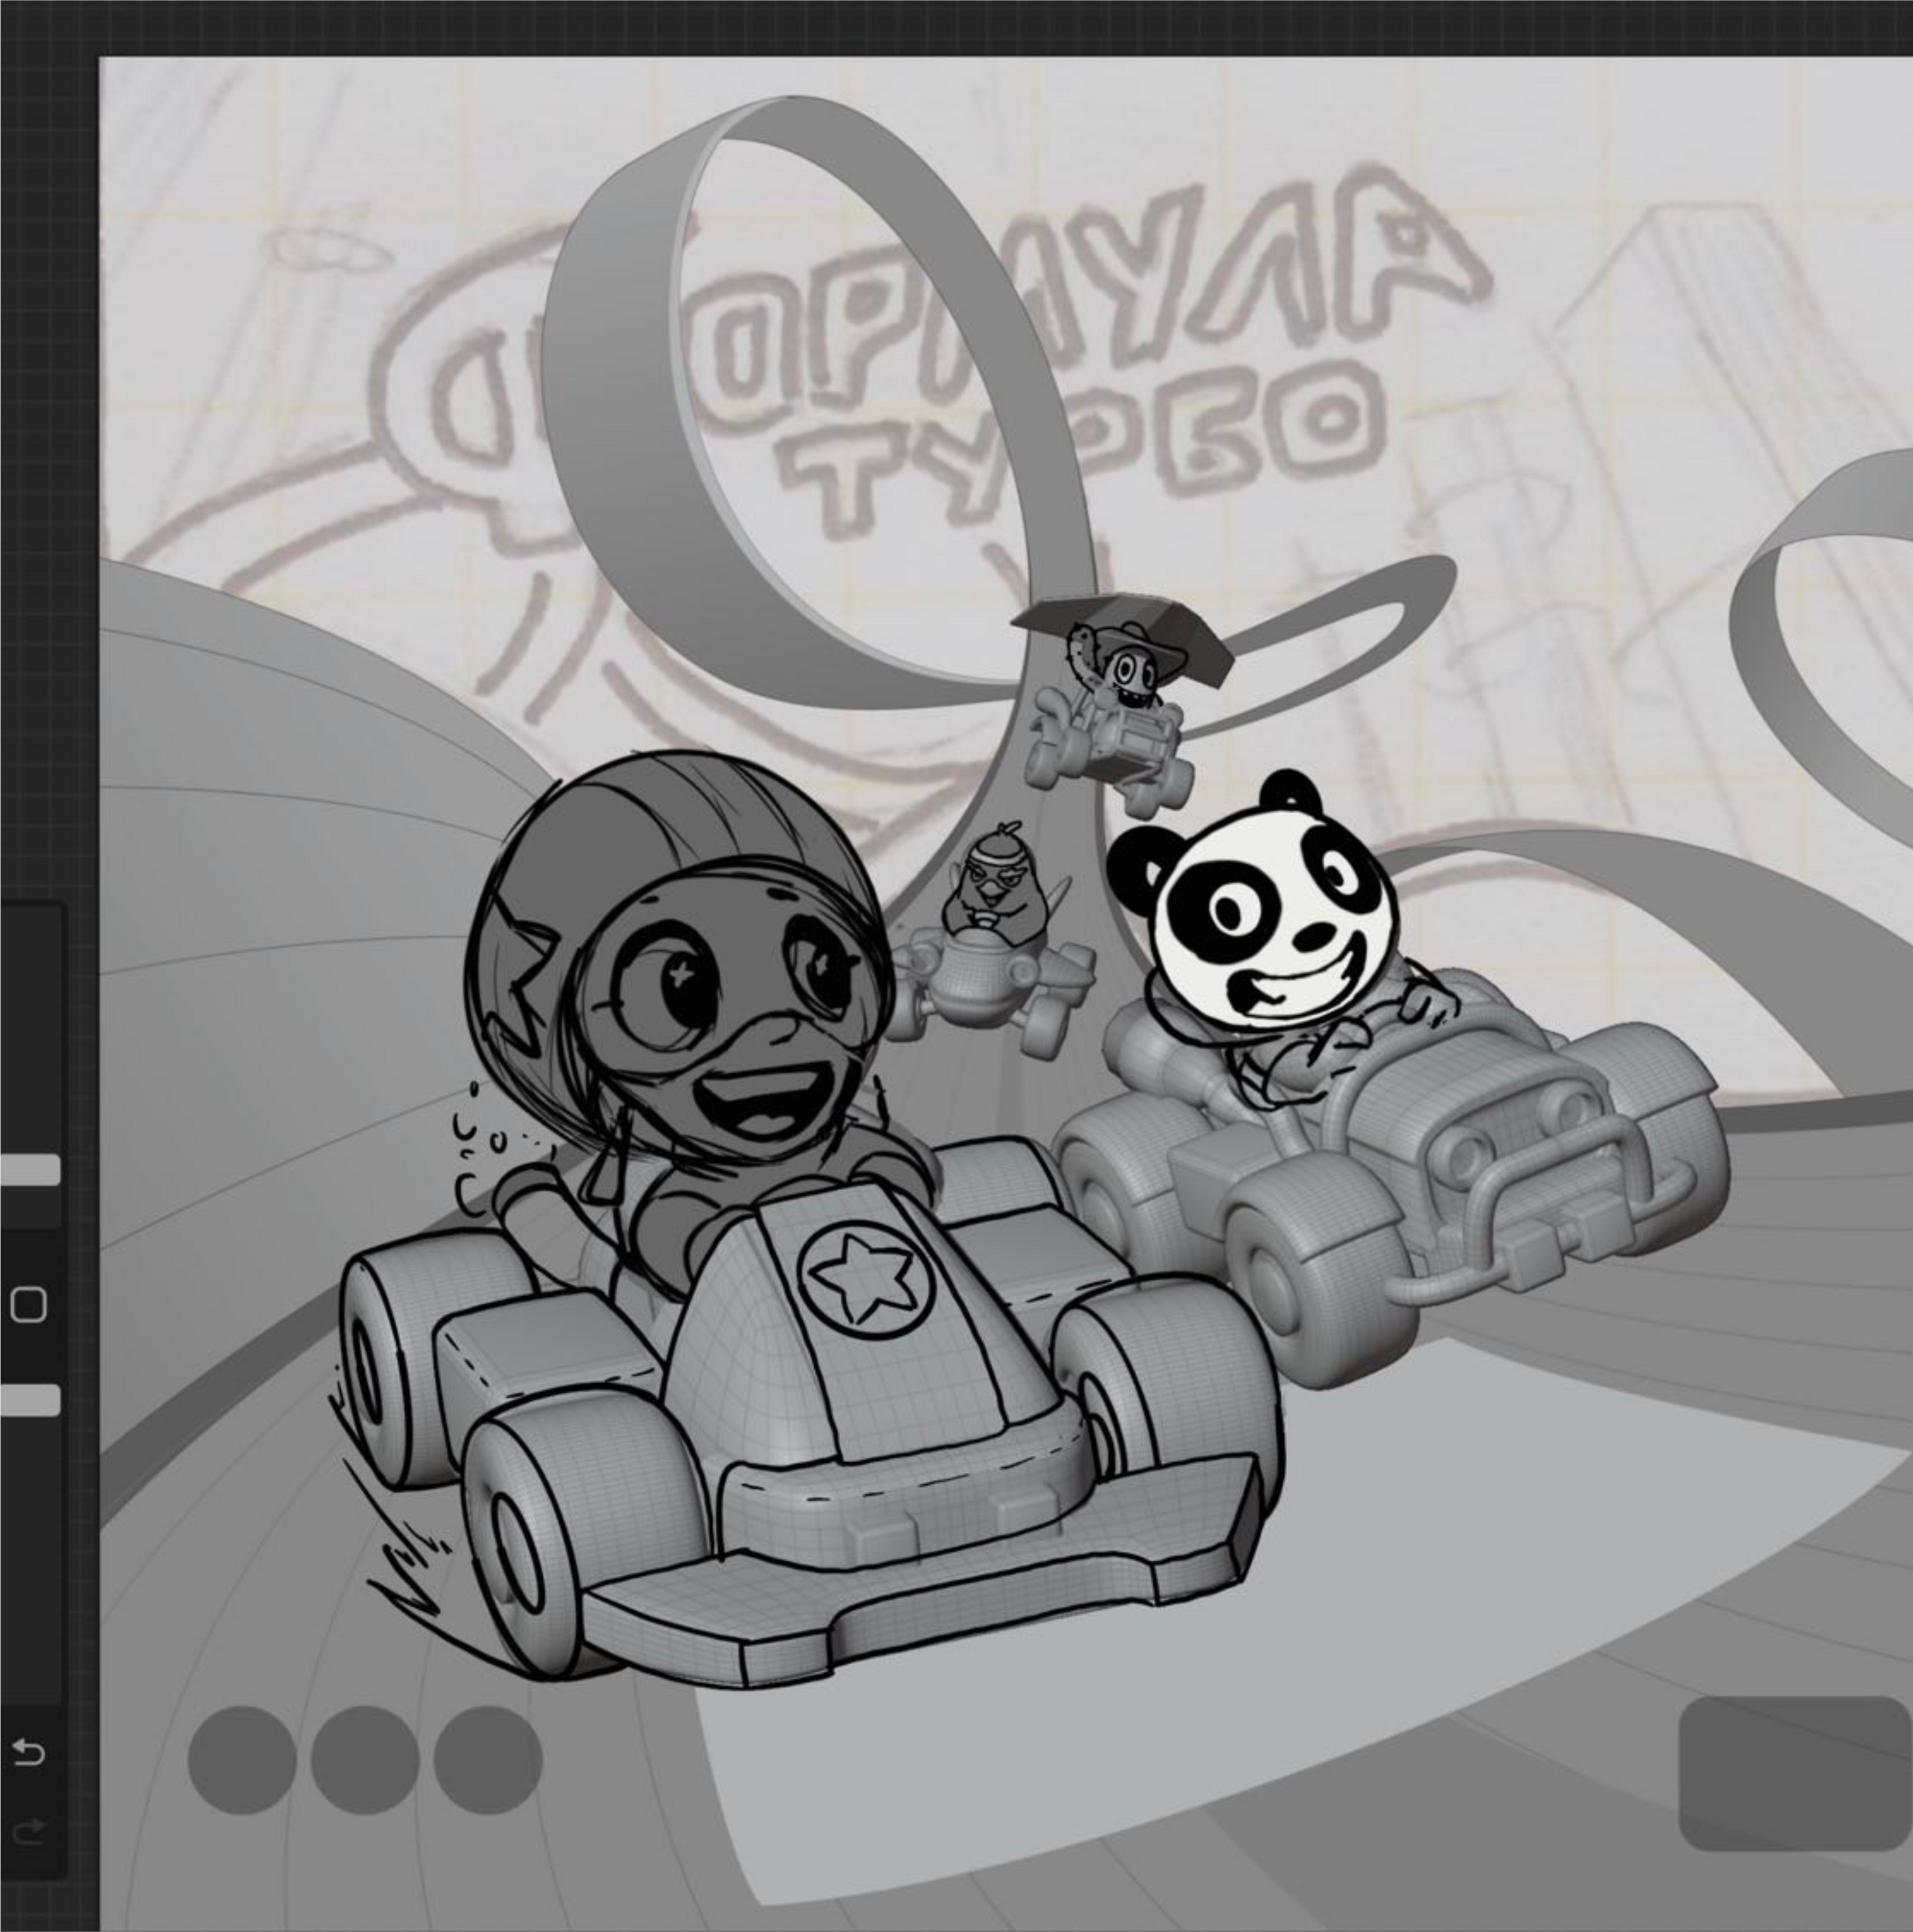Select the third gray circle
The height and width of the screenshot is (1932, 1913).
click(488, 1760)
